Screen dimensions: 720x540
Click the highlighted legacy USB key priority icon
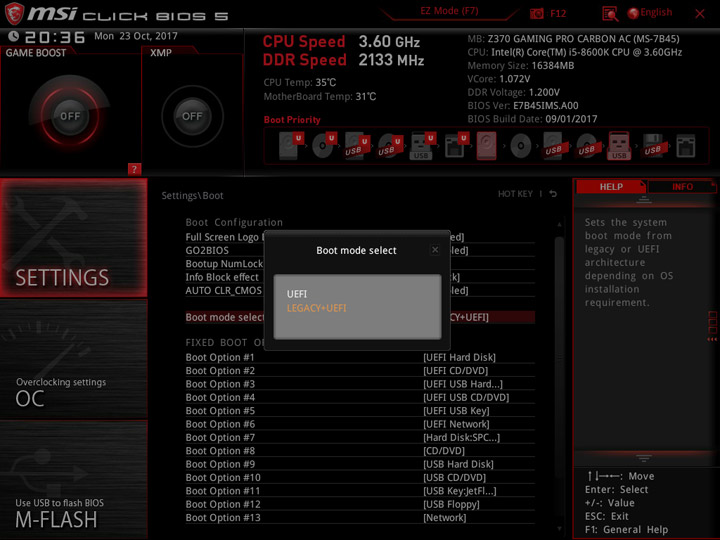coord(619,146)
